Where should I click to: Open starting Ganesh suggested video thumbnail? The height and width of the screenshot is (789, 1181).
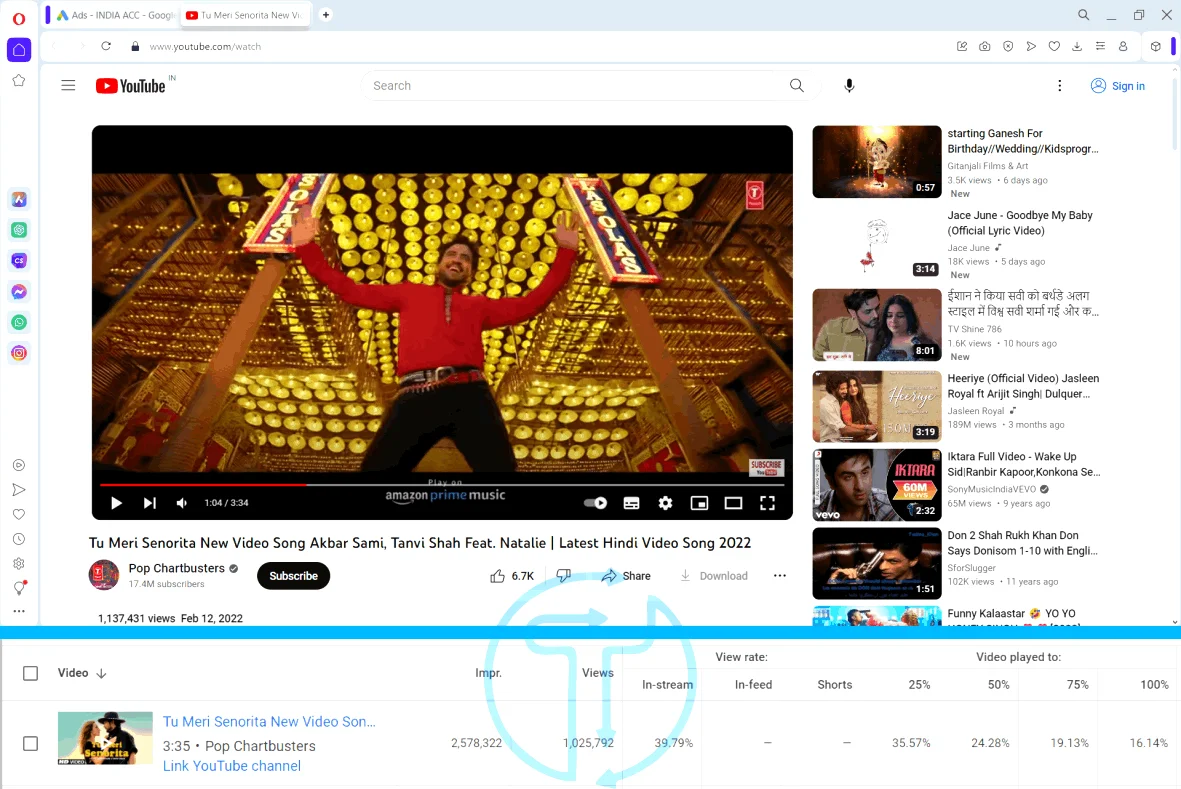[877, 162]
